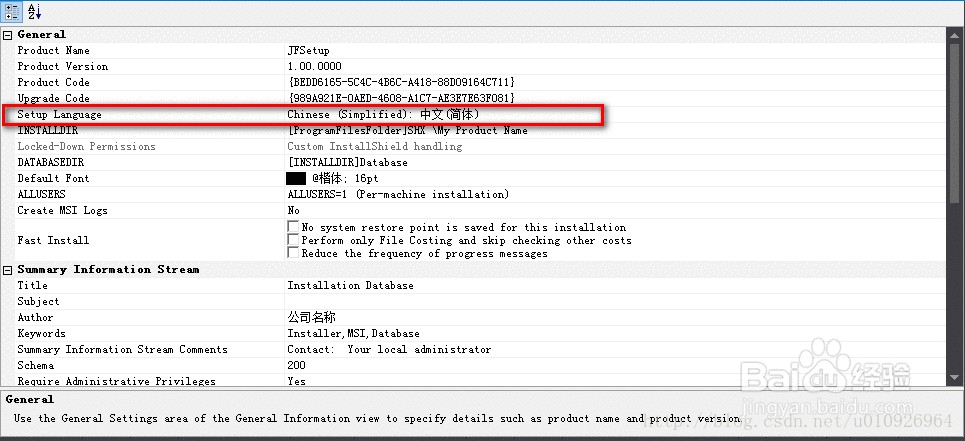Viewport: 965px width, 441px height.
Task: Select the Default Font property
Action: 54,178
